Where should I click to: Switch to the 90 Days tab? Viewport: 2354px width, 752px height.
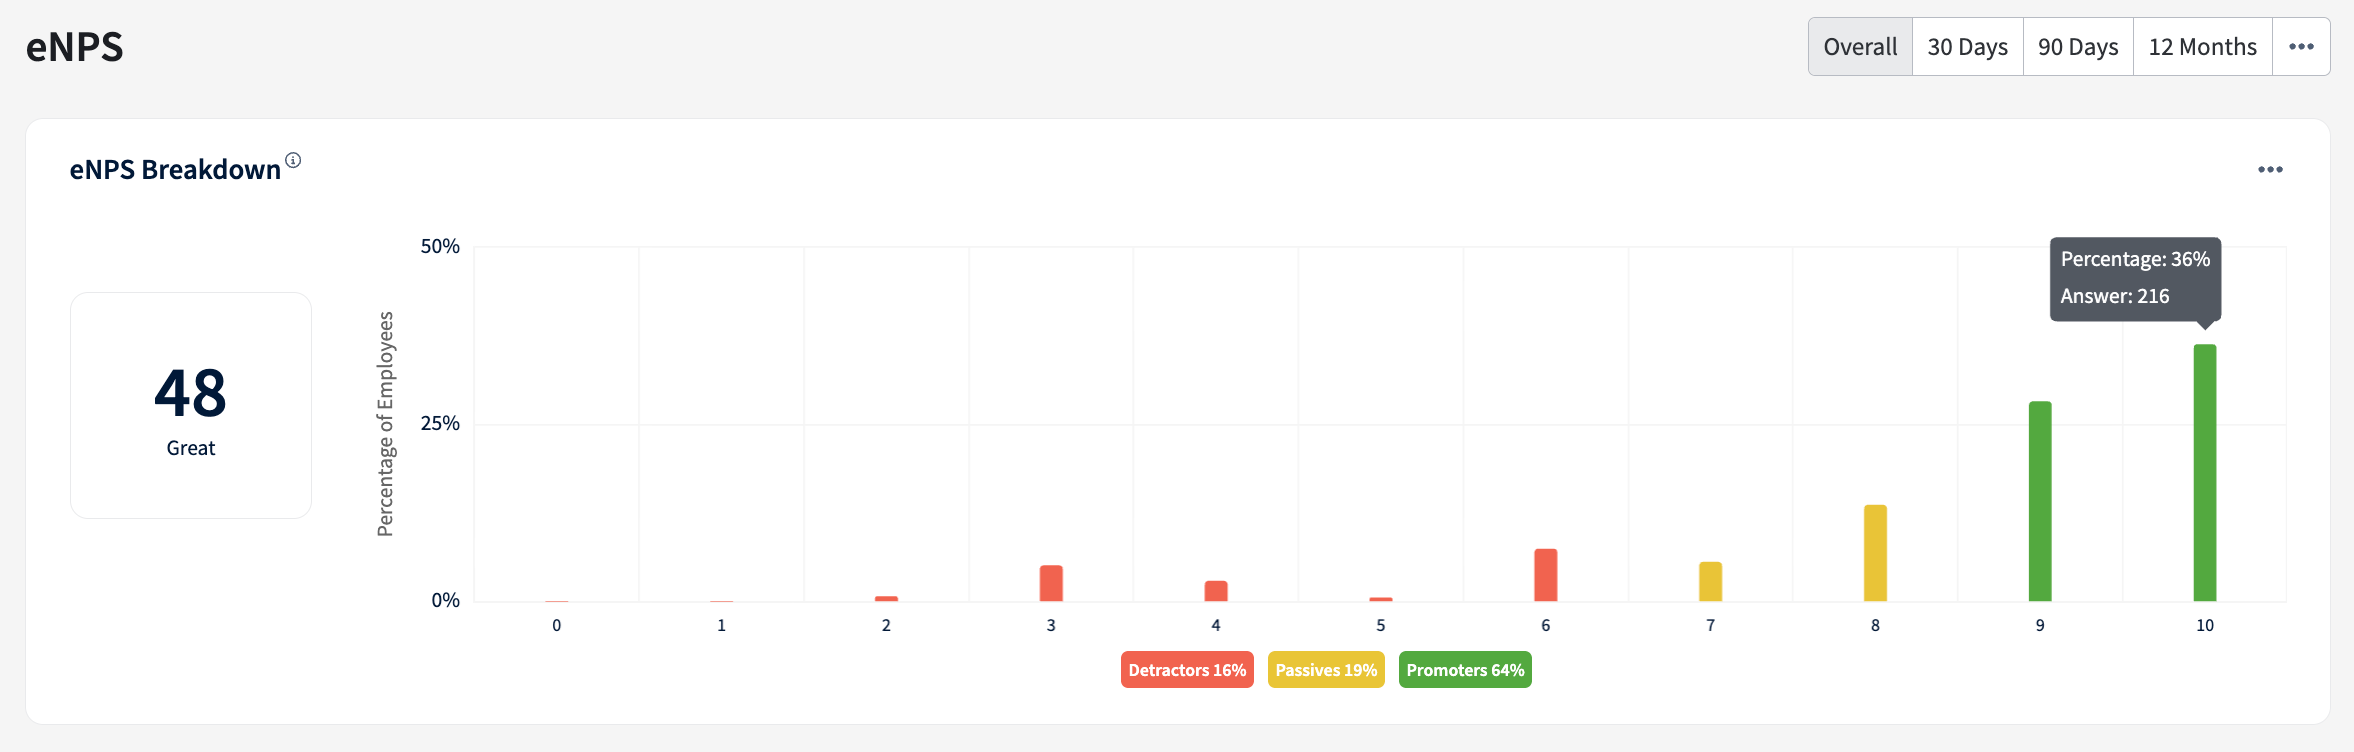point(2078,47)
